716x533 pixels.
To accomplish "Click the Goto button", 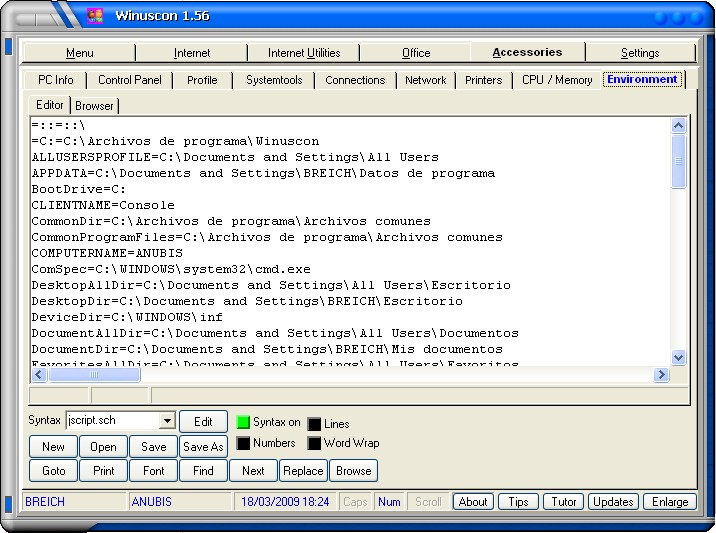I will pos(53,470).
